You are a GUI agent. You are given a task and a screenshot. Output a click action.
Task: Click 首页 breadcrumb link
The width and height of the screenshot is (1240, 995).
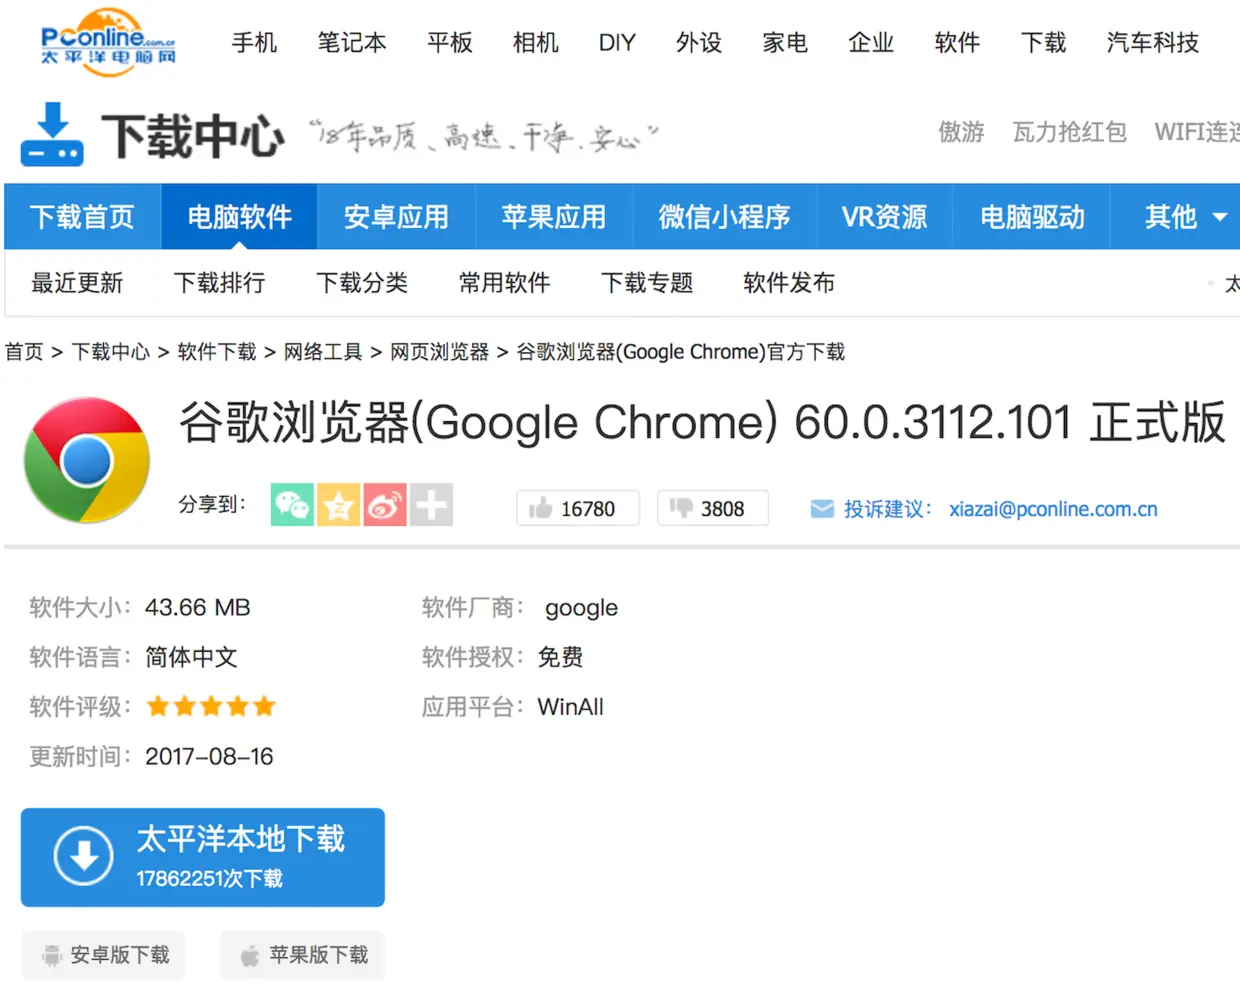tap(24, 352)
